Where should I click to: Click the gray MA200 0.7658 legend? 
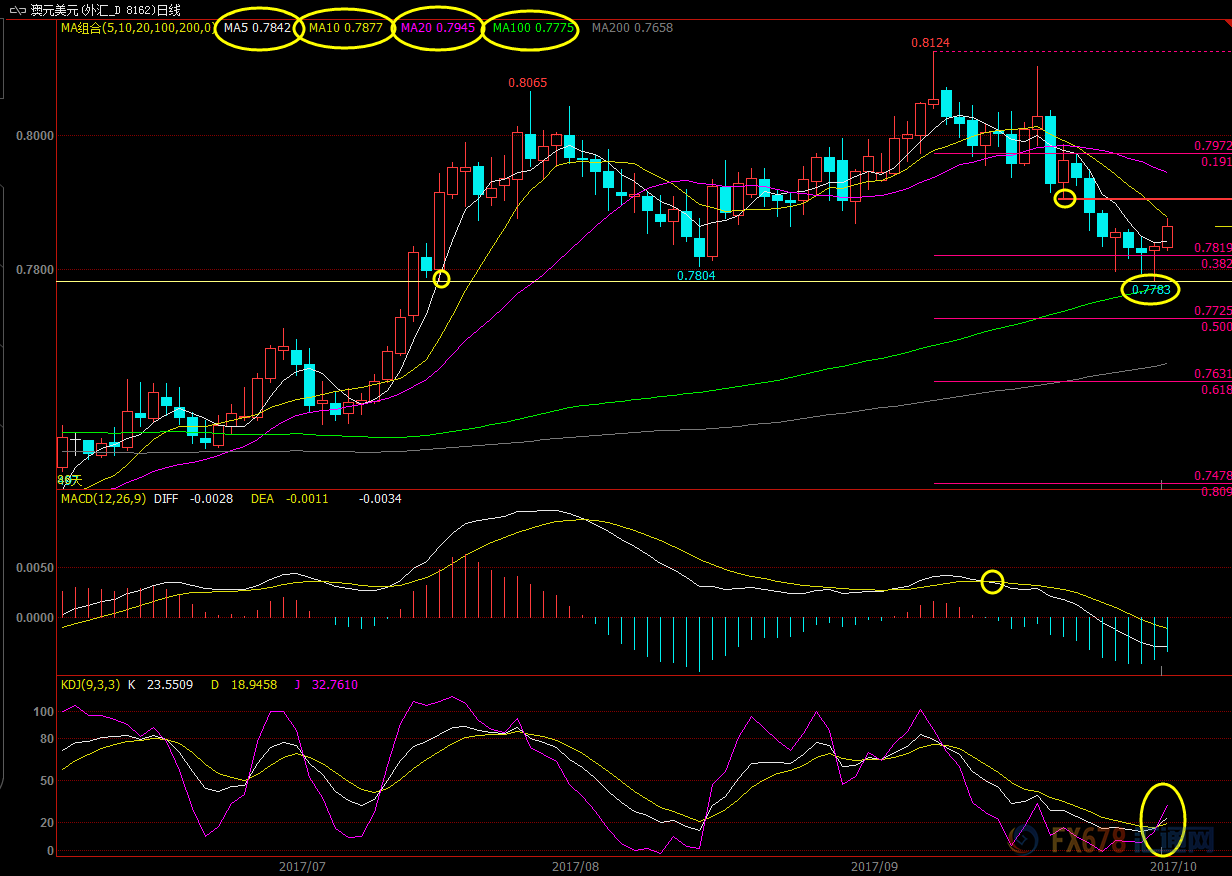632,28
